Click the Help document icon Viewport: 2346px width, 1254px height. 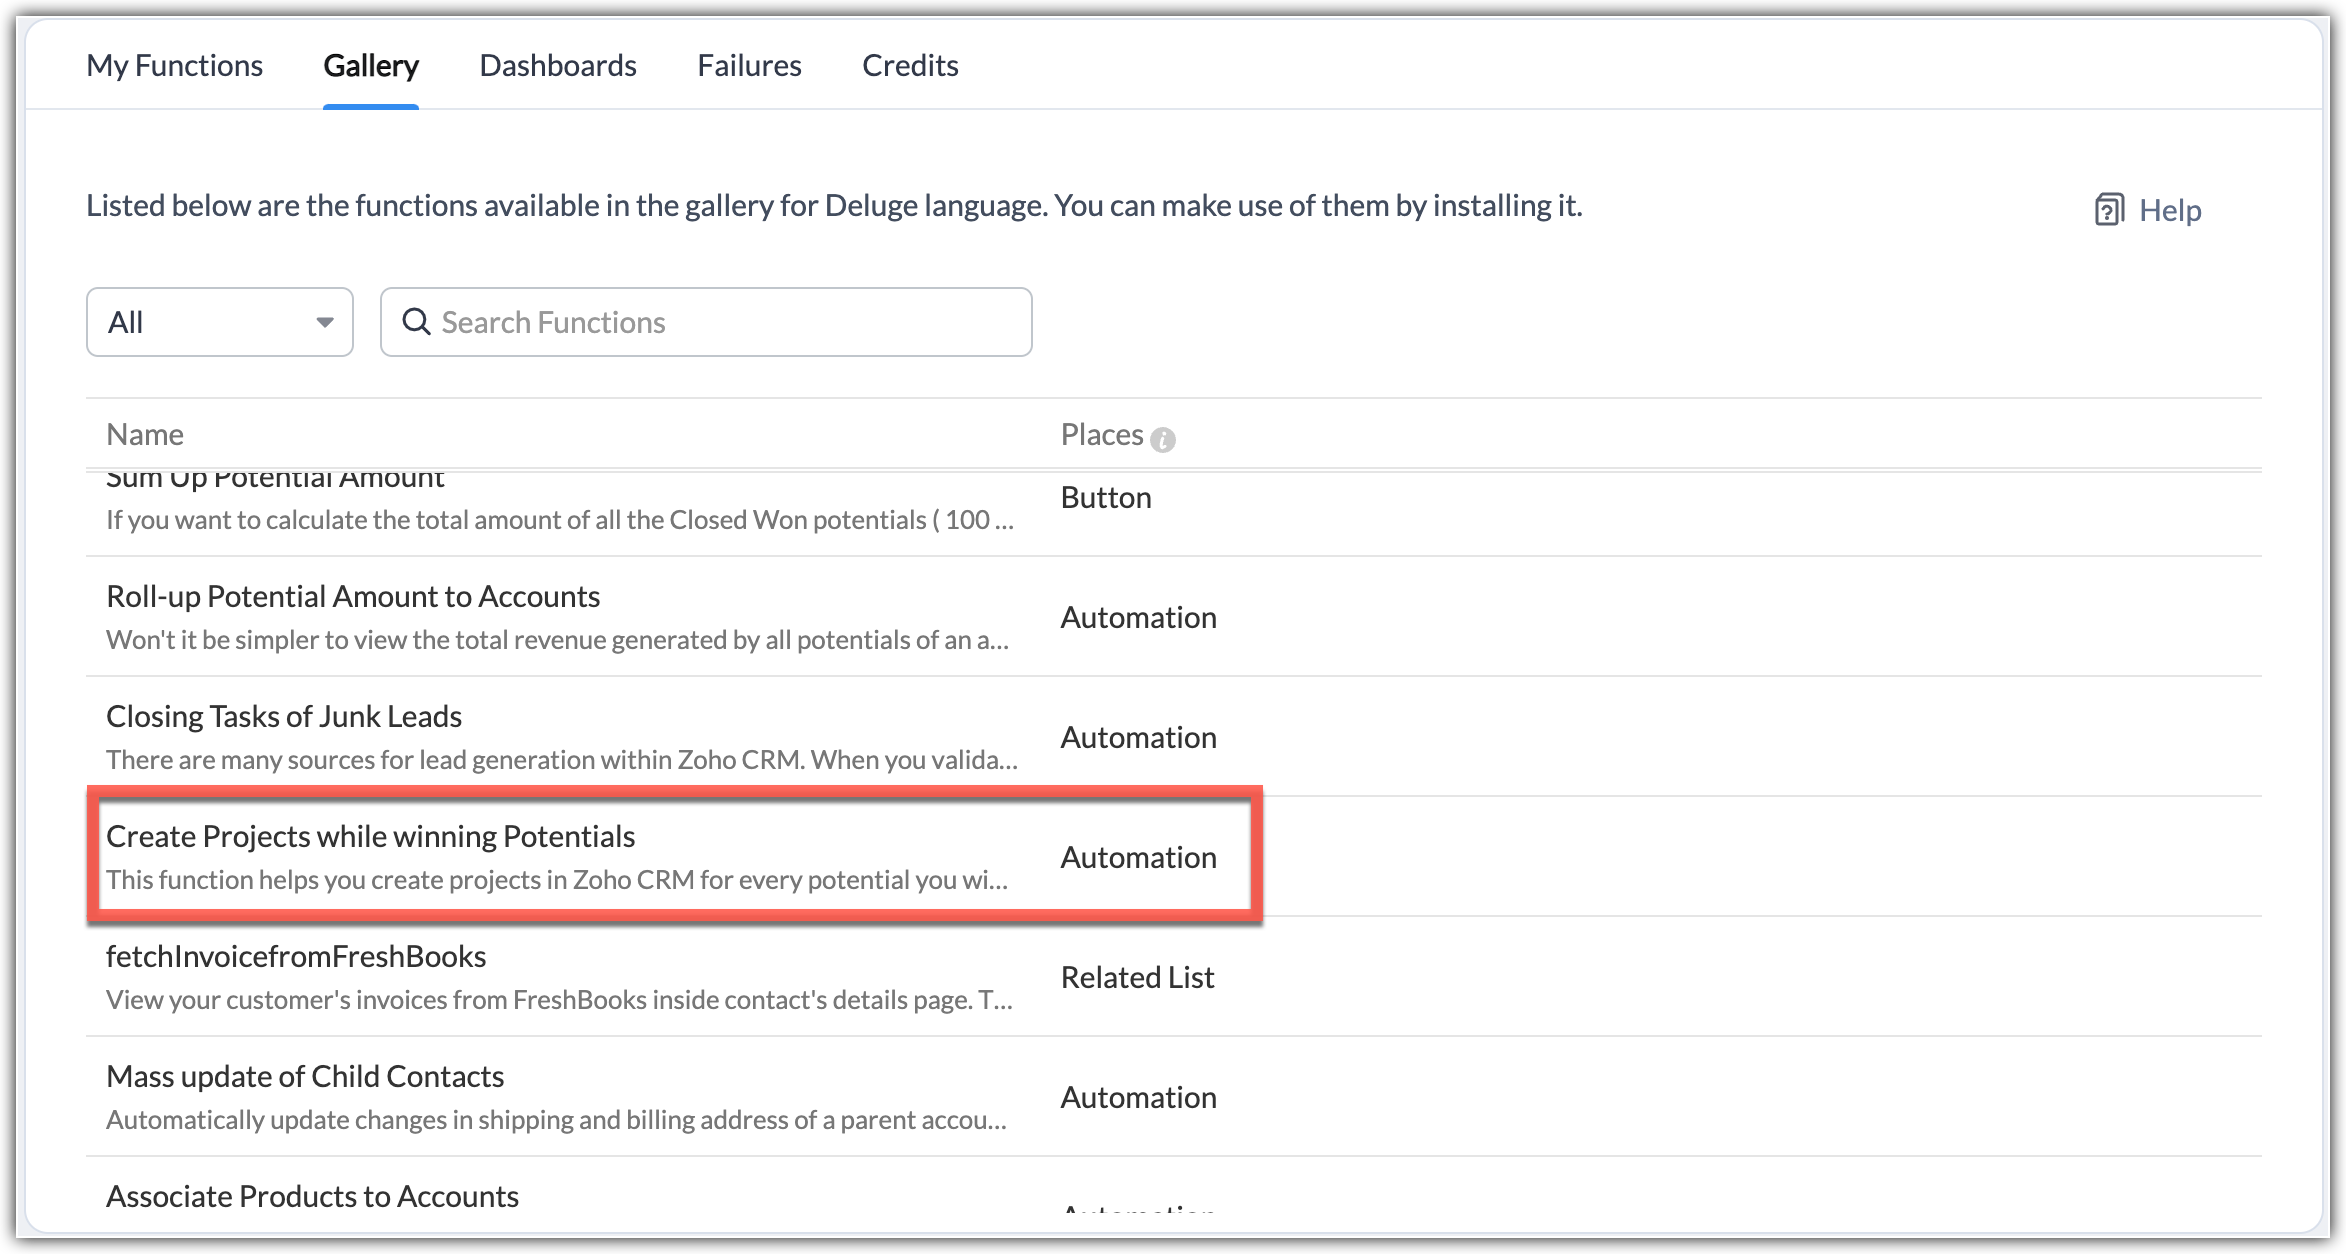(2108, 210)
